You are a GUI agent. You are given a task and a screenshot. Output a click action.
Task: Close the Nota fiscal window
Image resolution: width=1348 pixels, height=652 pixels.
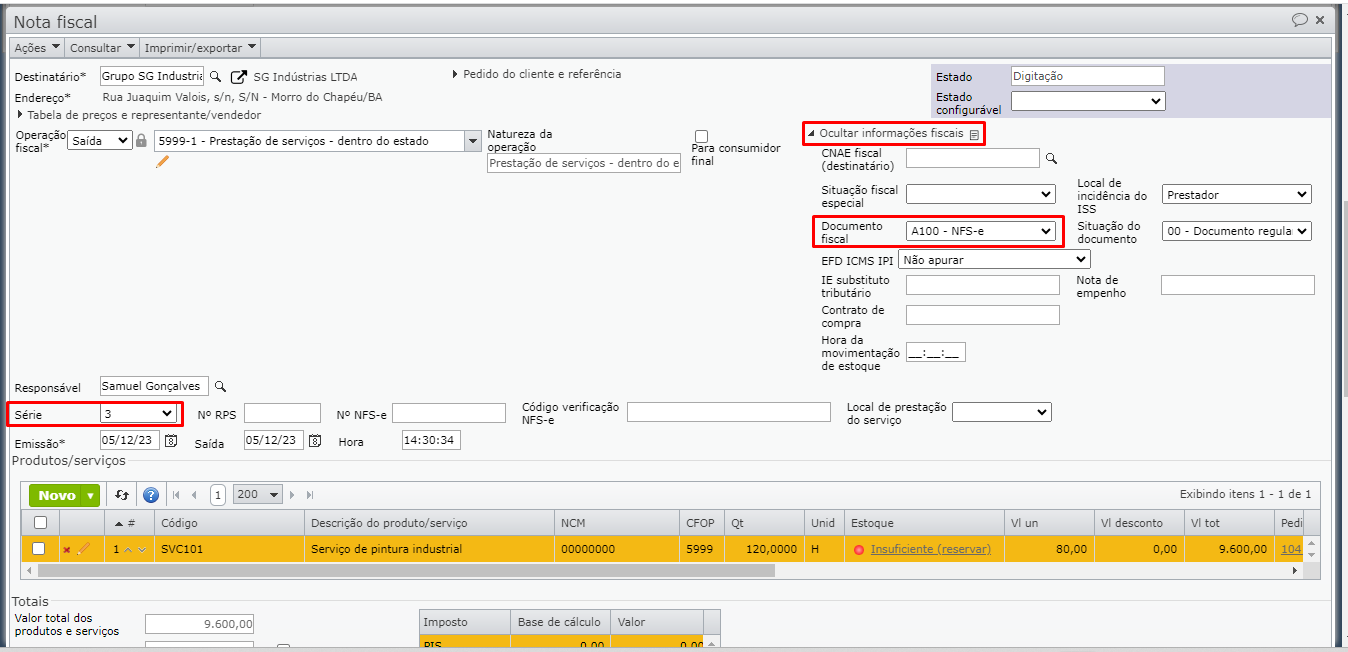1320,20
